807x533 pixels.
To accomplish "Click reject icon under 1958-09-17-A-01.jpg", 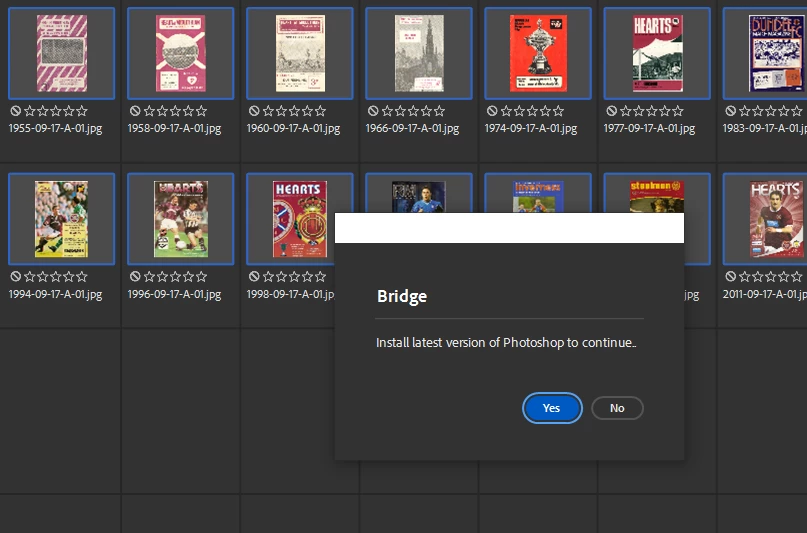I will [135, 111].
